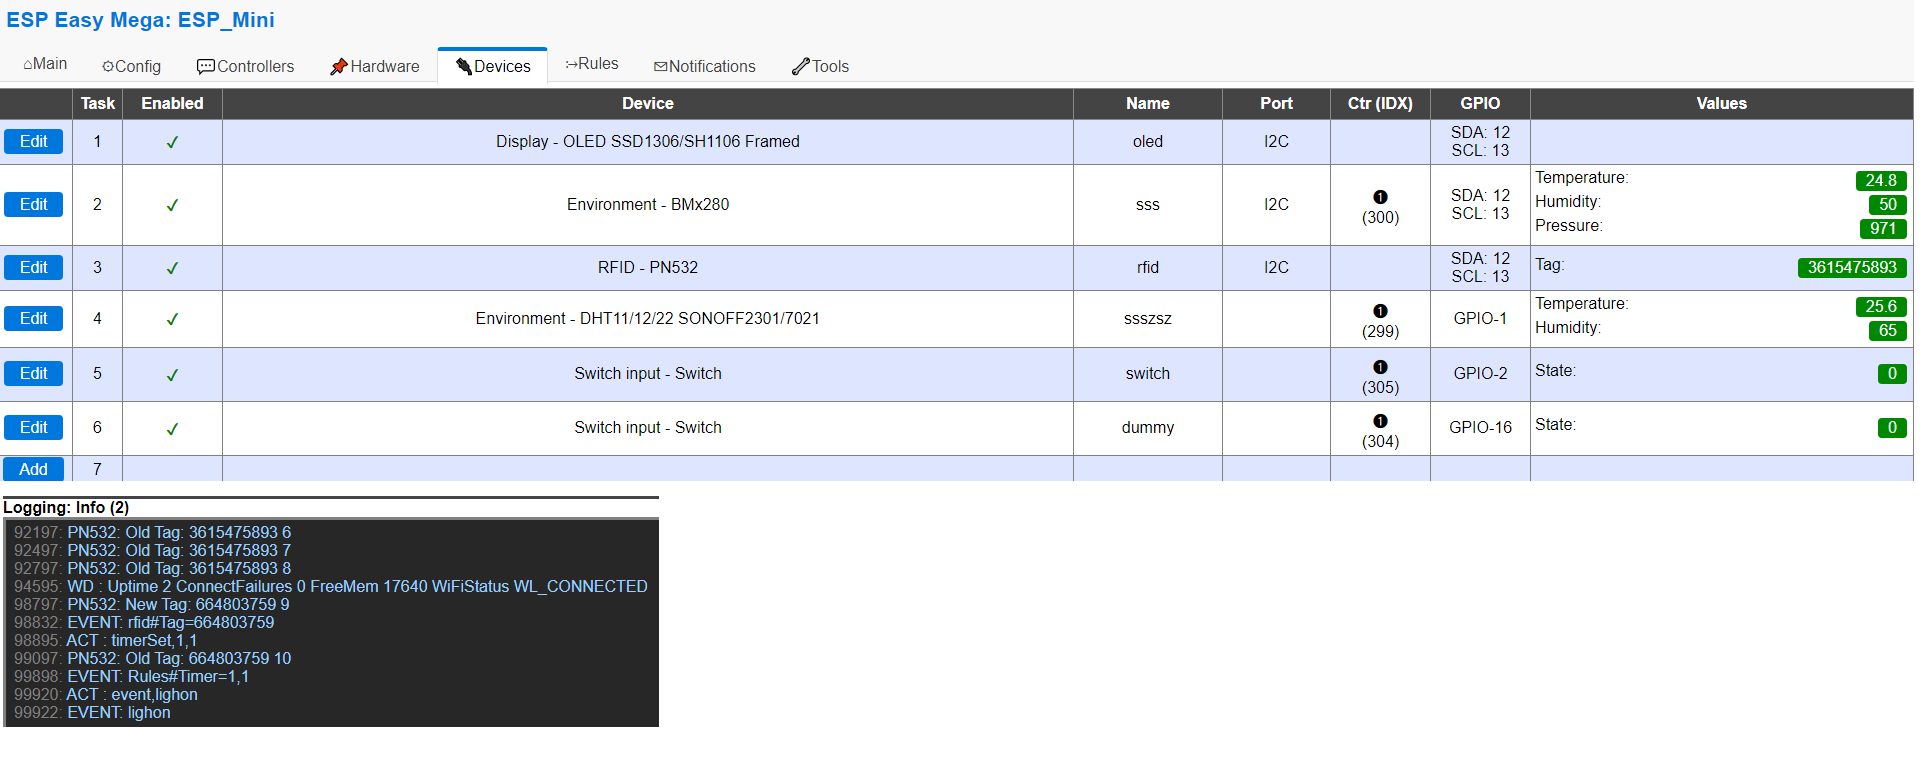Open the Controllers tab

tap(246, 66)
